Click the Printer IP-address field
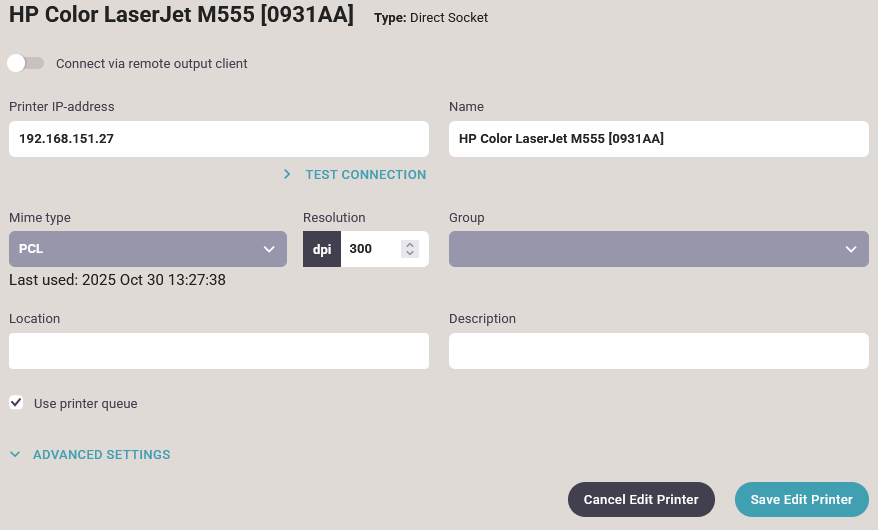Viewport: 878px width, 530px height. click(x=218, y=139)
